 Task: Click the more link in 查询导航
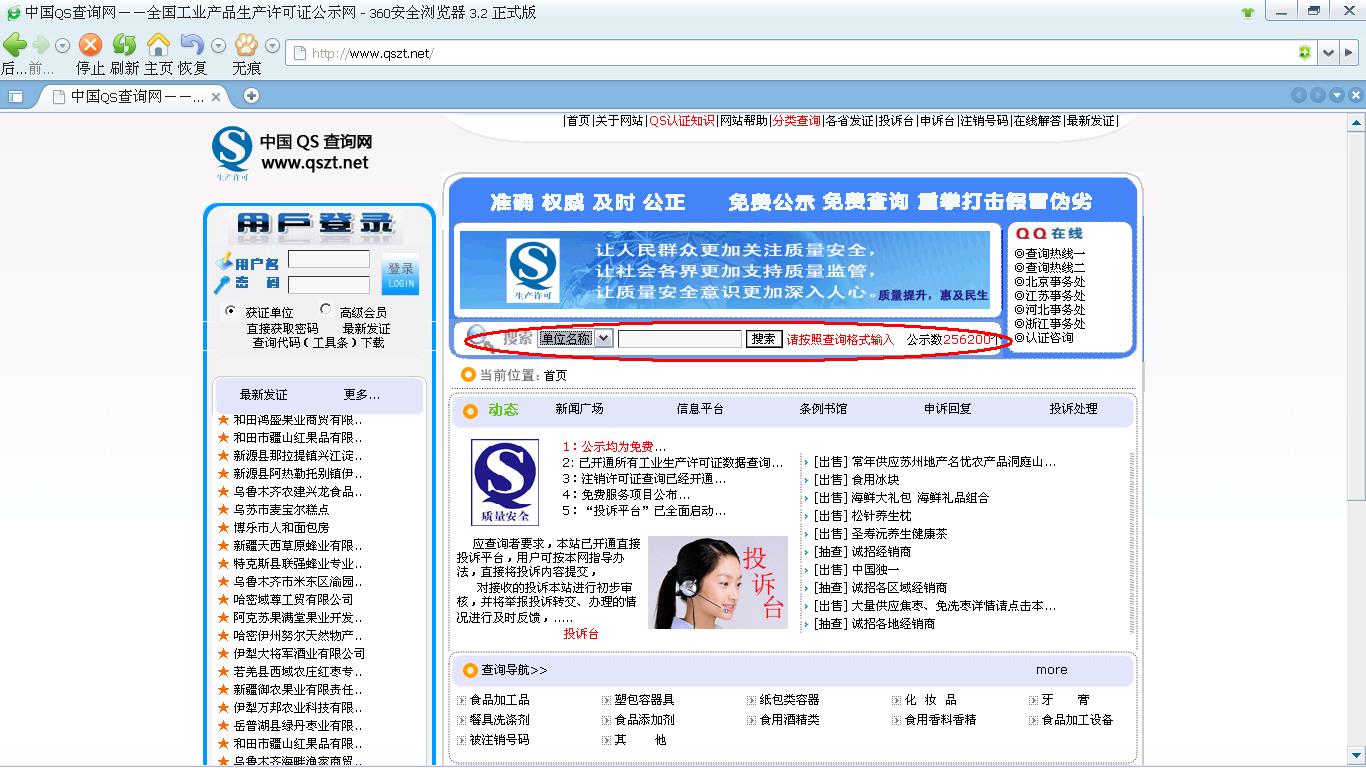pyautogui.click(x=1051, y=670)
